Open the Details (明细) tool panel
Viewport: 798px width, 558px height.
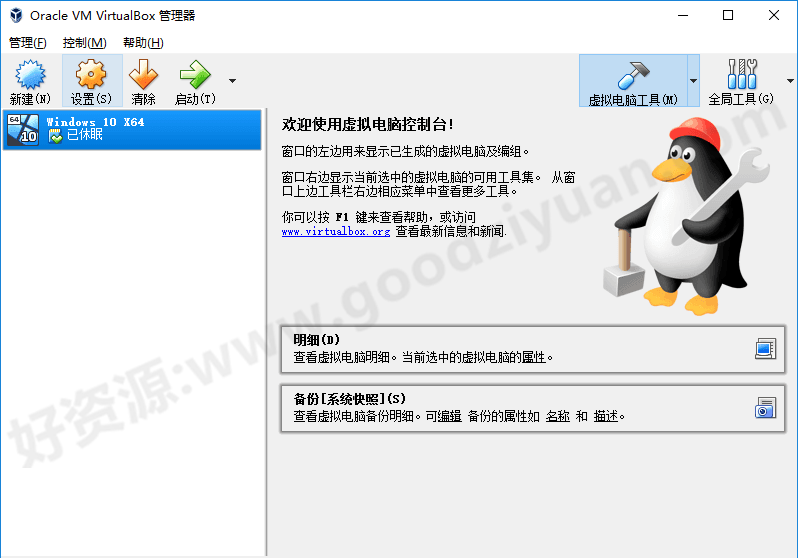click(532, 349)
